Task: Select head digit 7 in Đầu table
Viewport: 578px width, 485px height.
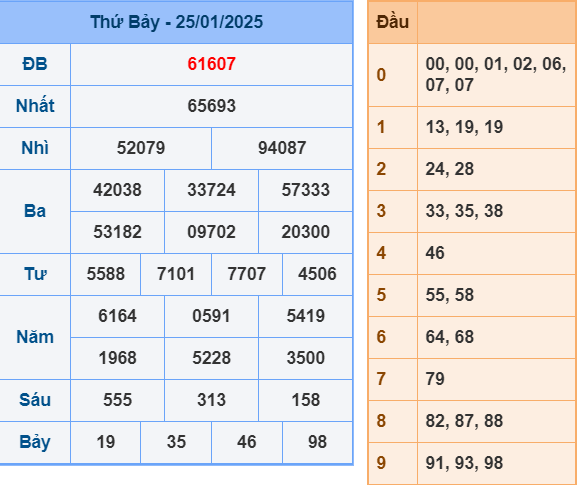Action: (381, 380)
